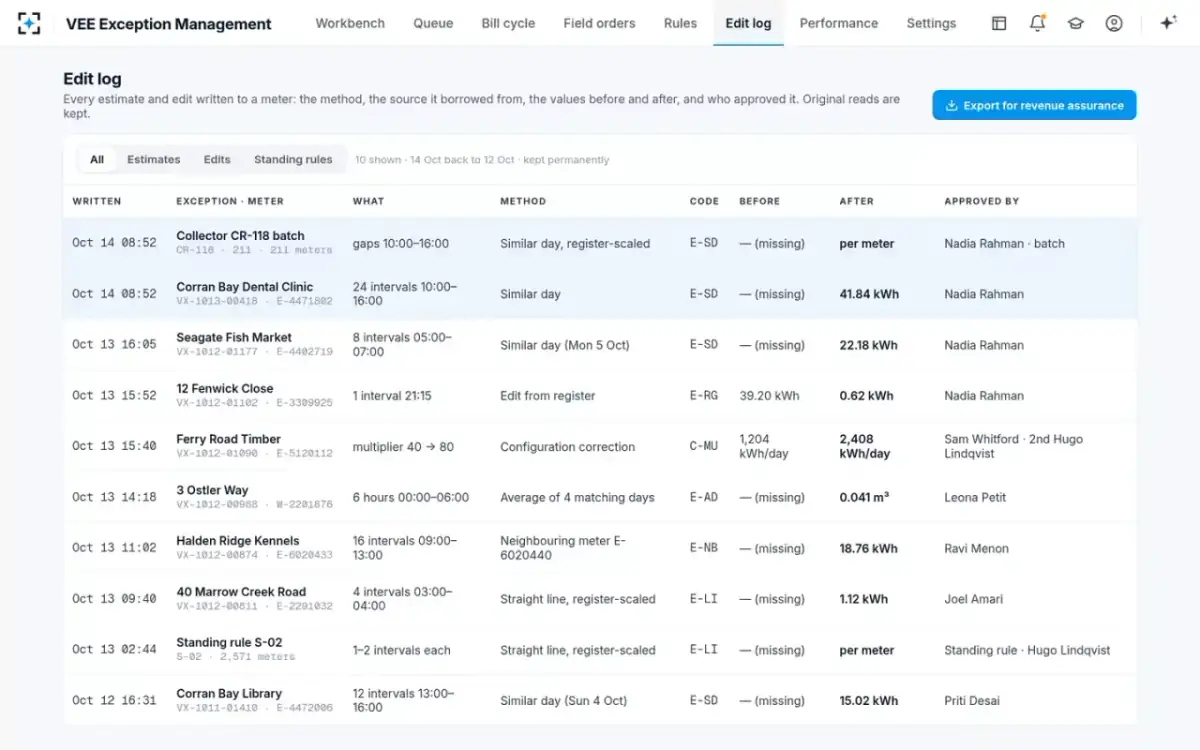
Task: Click the Oct 12 16:31 timestamp
Action: click(x=114, y=700)
